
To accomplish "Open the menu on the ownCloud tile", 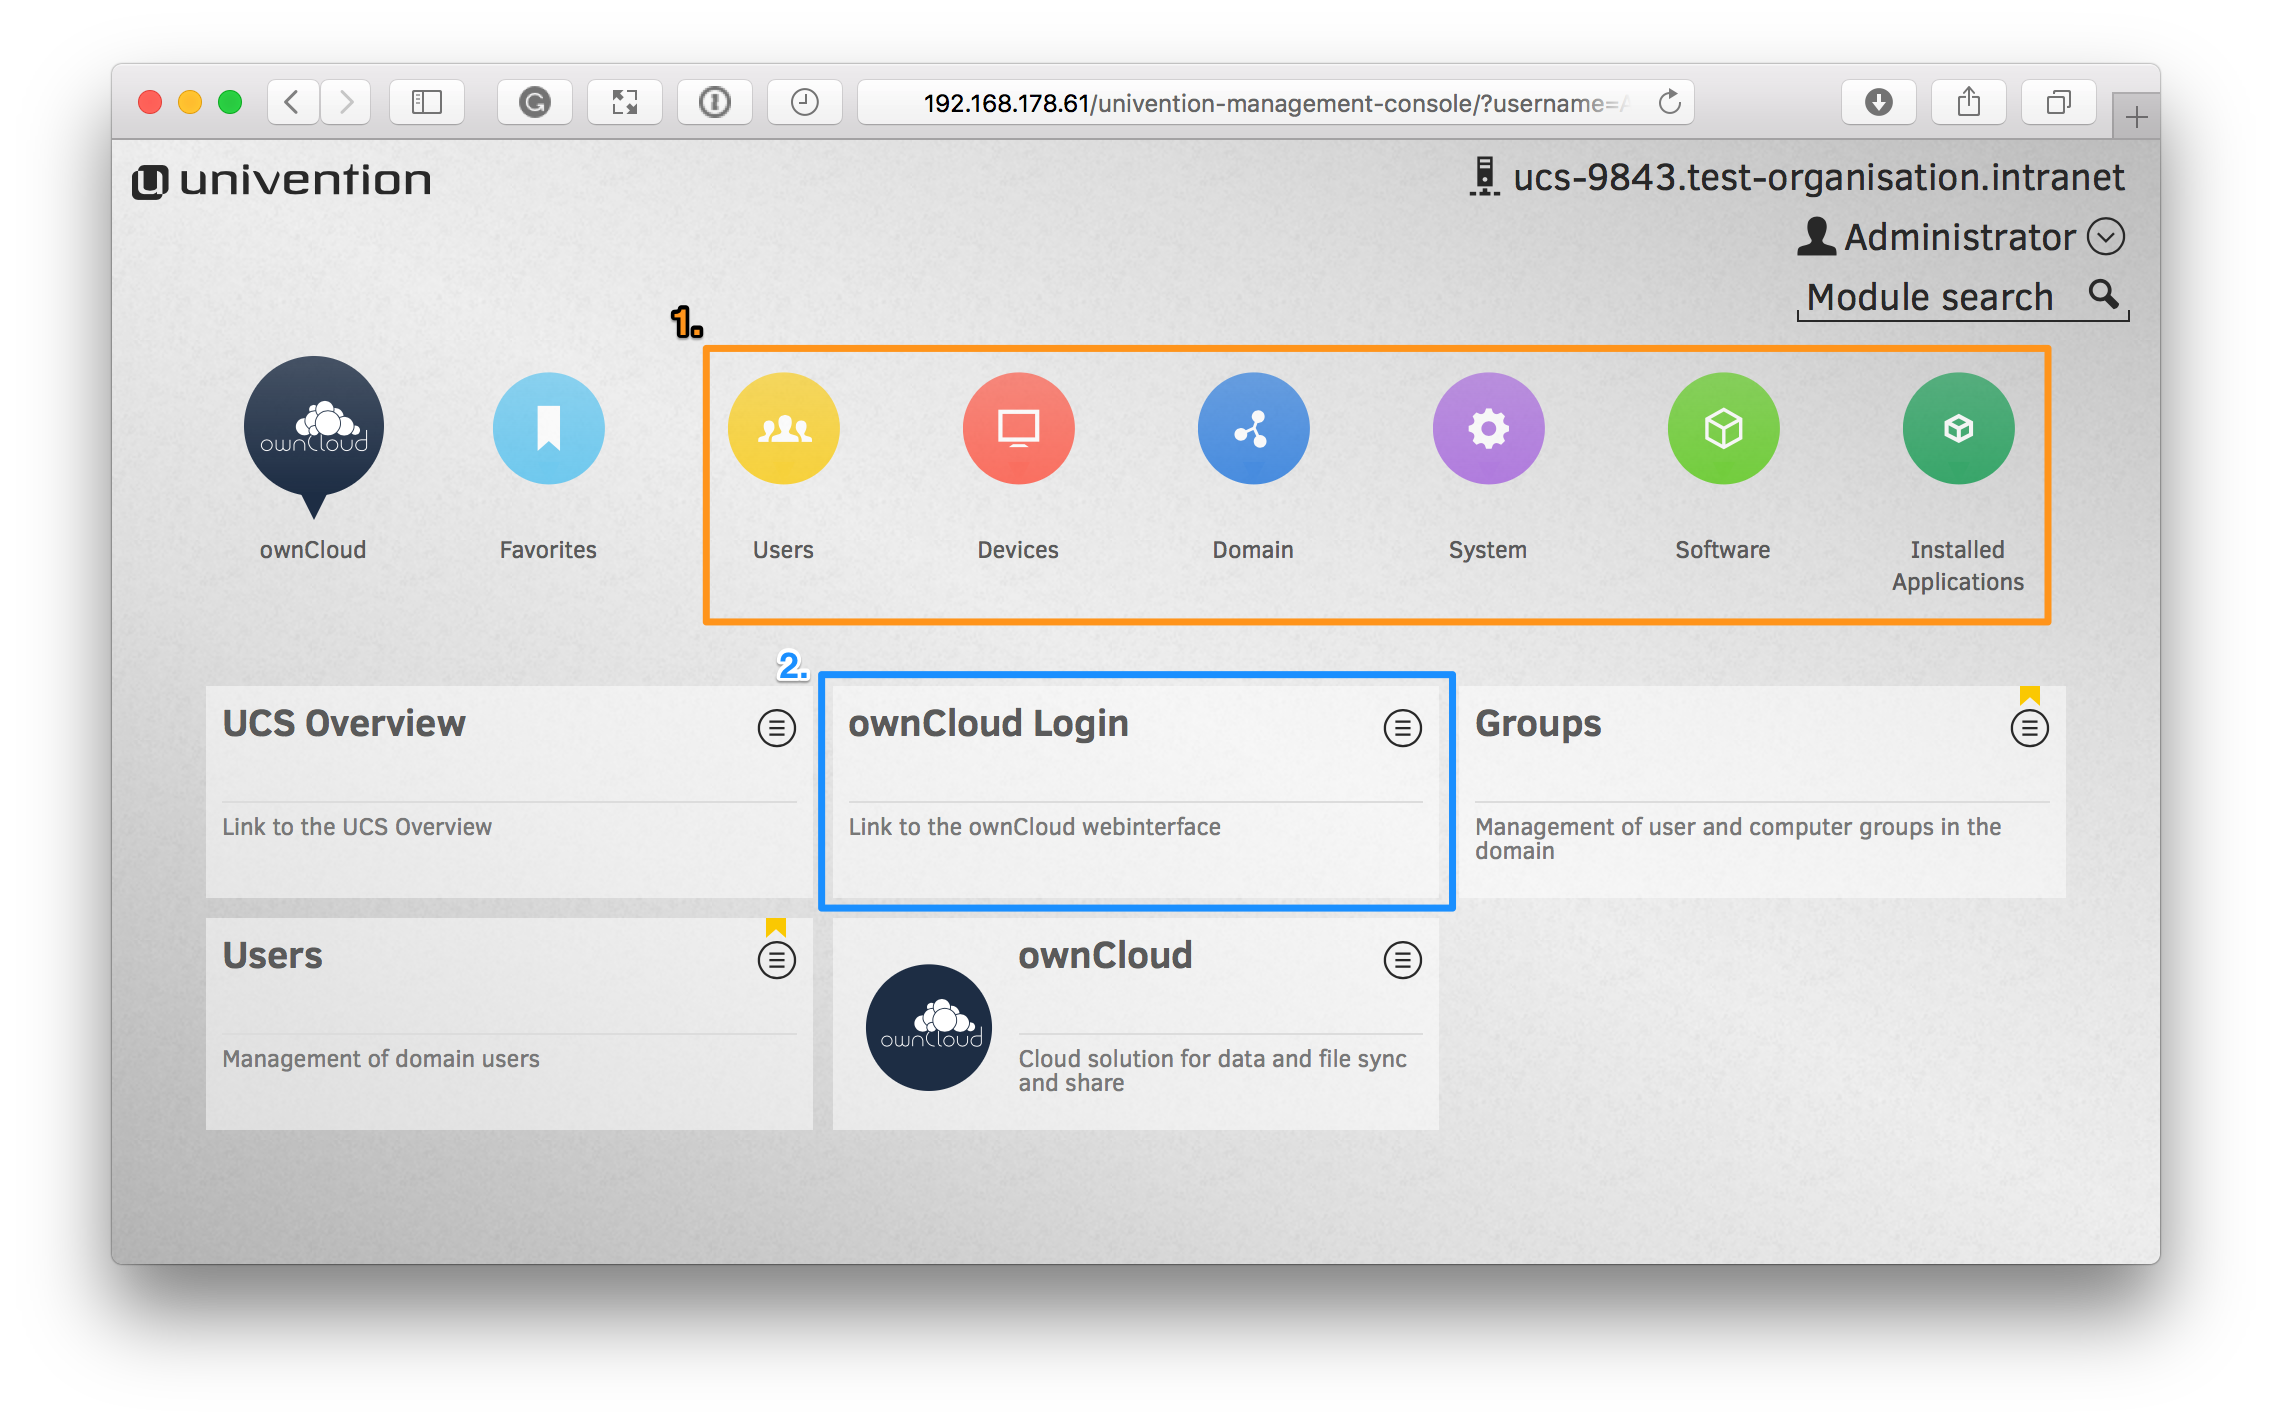I will pyautogui.click(x=1402, y=960).
